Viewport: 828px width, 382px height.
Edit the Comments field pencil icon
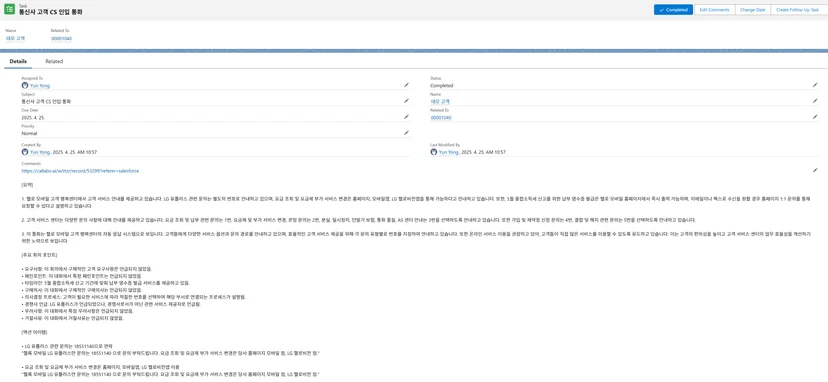815,170
